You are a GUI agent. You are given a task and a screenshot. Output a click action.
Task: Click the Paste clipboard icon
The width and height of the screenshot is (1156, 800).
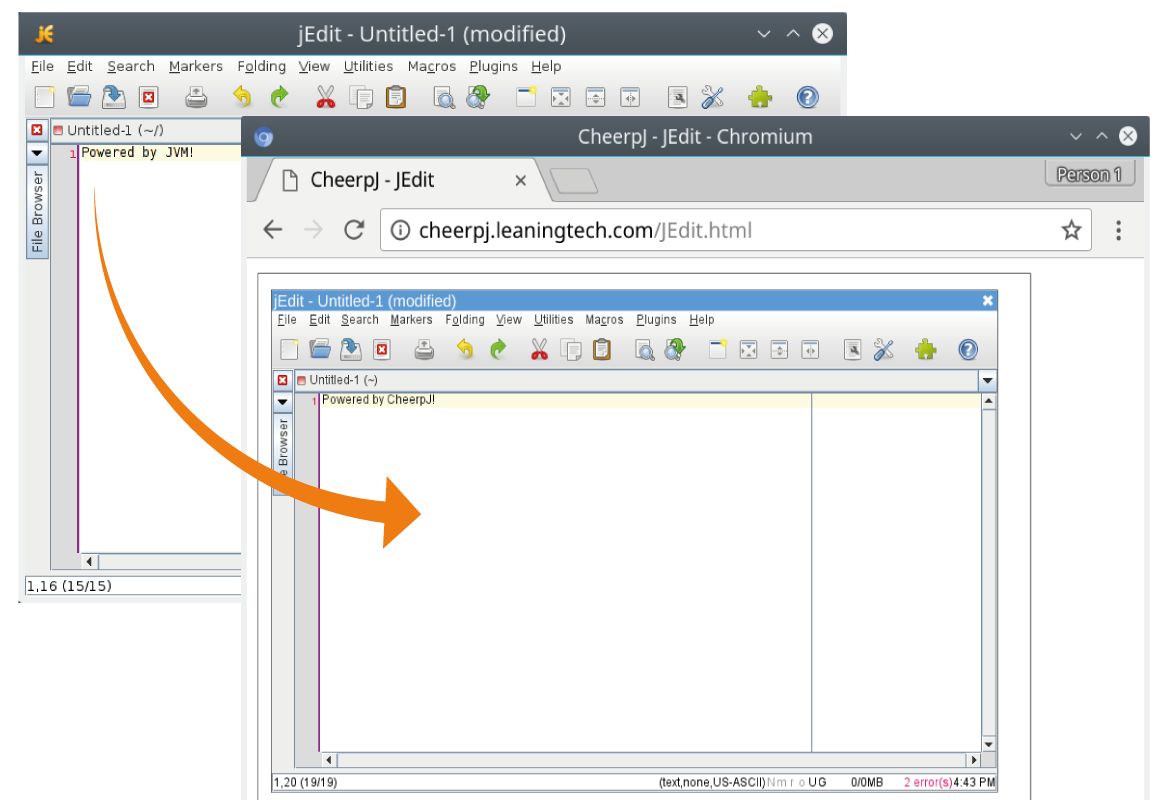coord(601,349)
